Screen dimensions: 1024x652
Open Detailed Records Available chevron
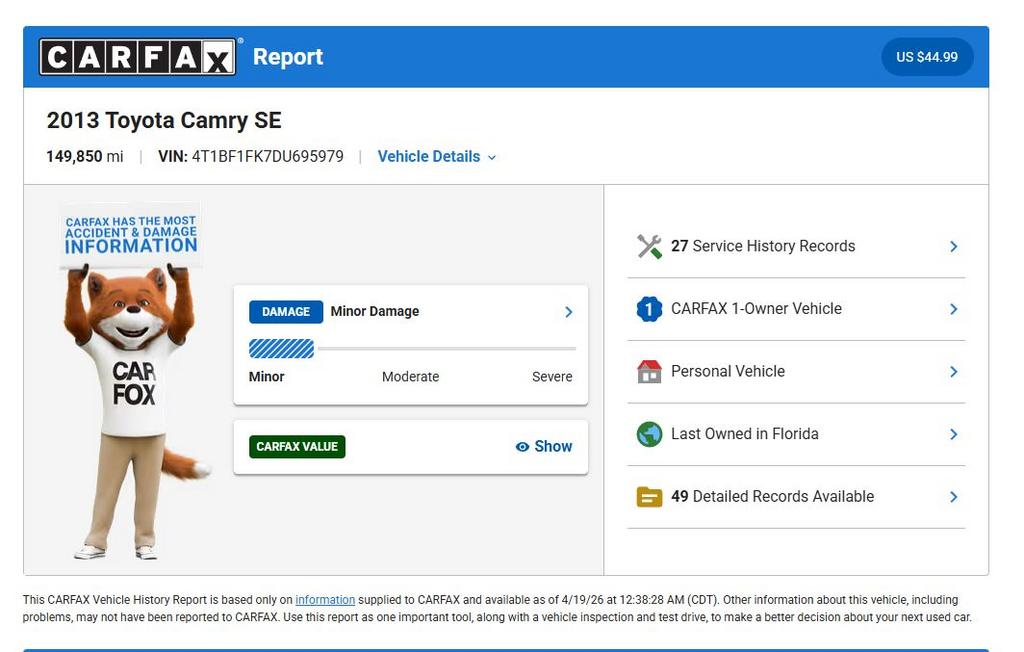point(953,497)
